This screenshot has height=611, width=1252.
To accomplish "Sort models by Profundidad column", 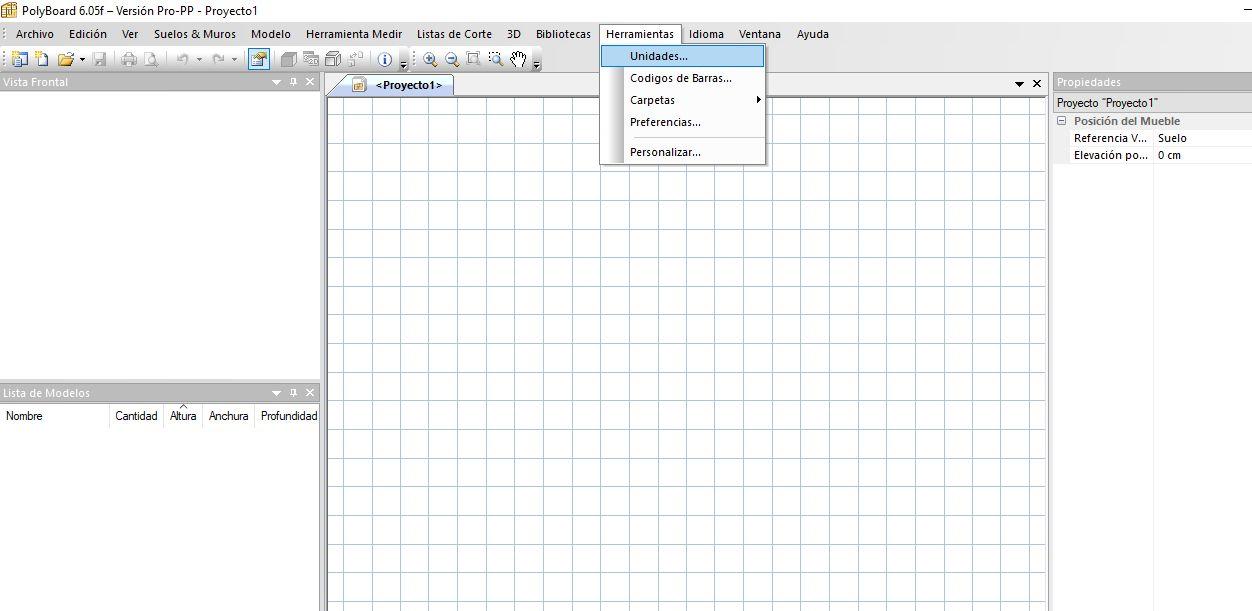I will [x=288, y=416].
